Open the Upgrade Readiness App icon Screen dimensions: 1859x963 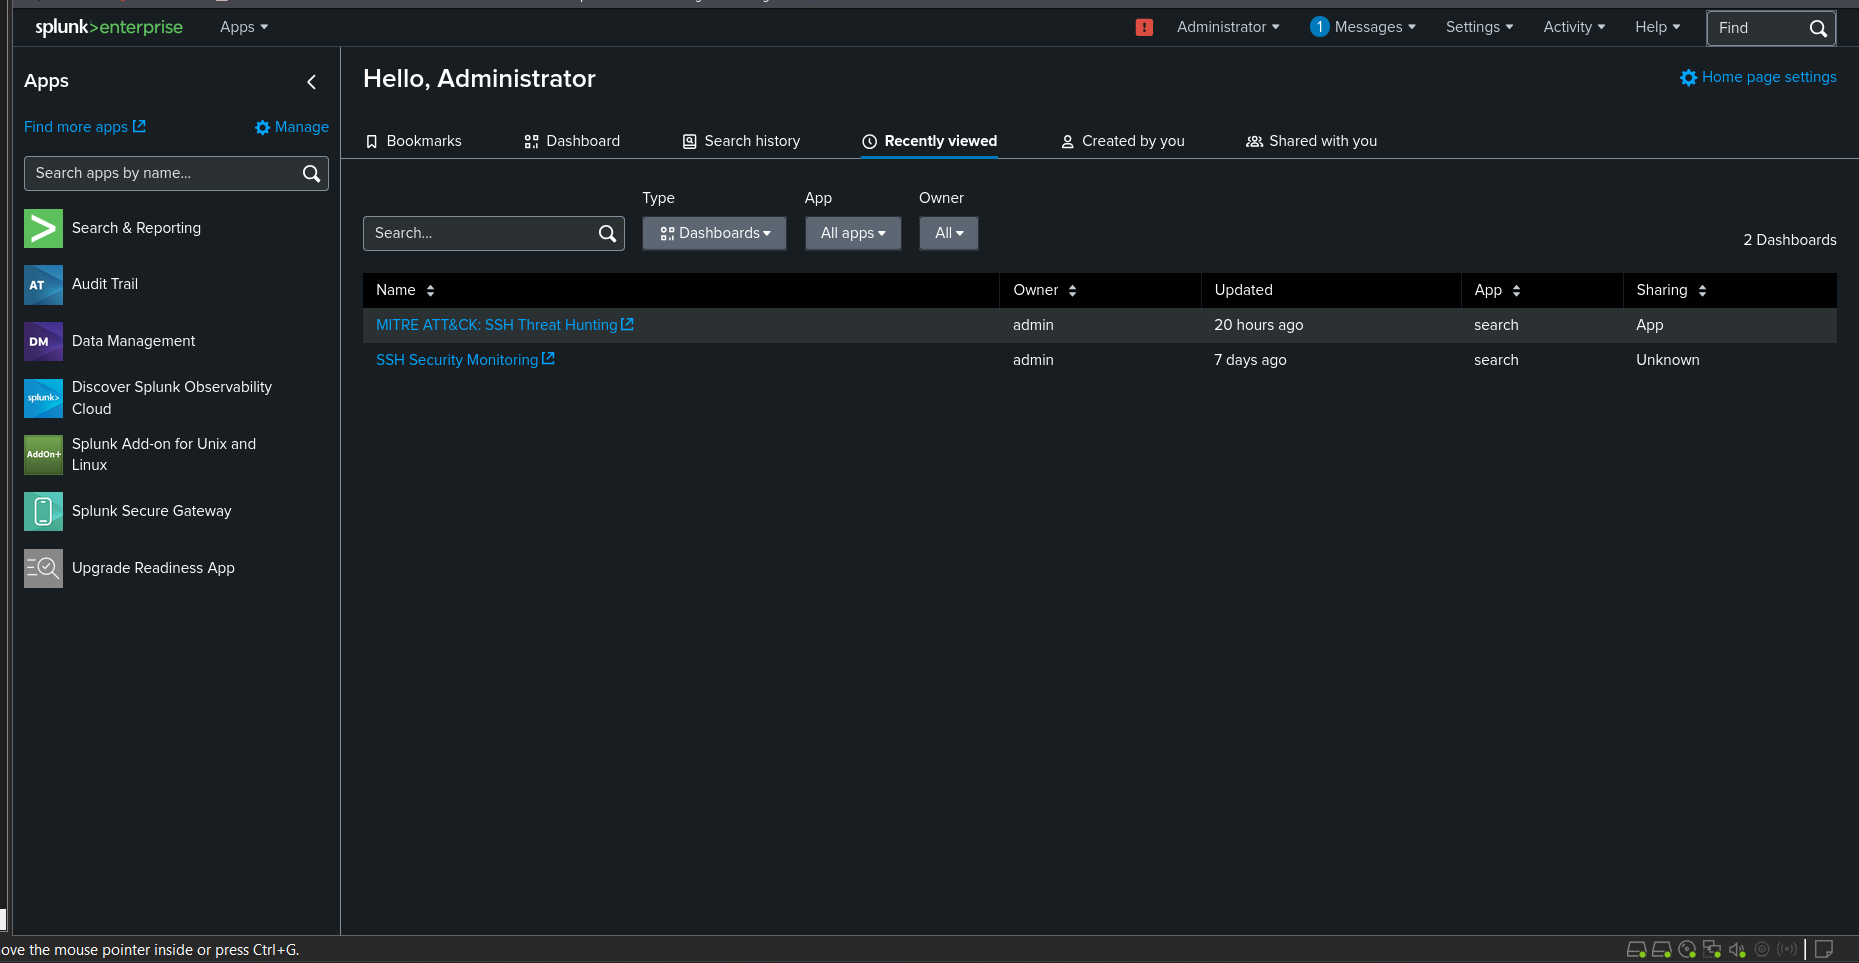tap(43, 568)
